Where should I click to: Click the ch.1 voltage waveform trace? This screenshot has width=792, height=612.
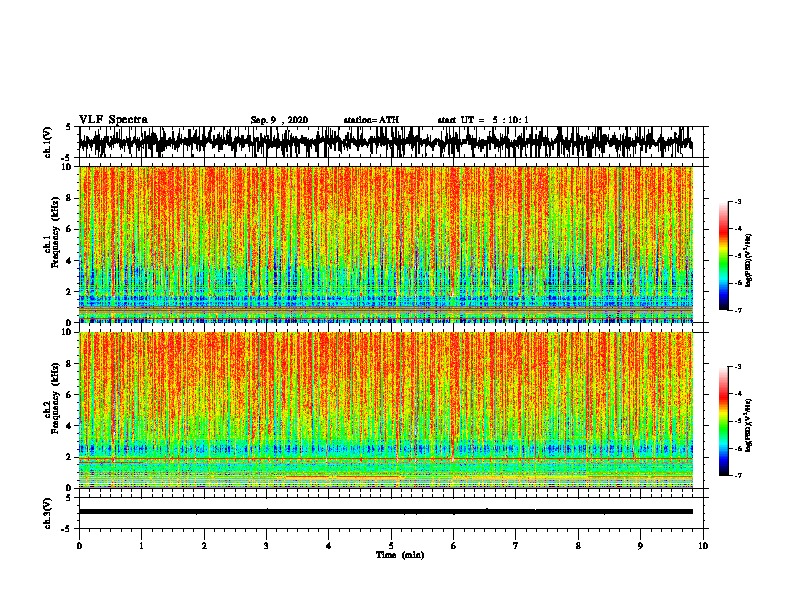(385, 142)
